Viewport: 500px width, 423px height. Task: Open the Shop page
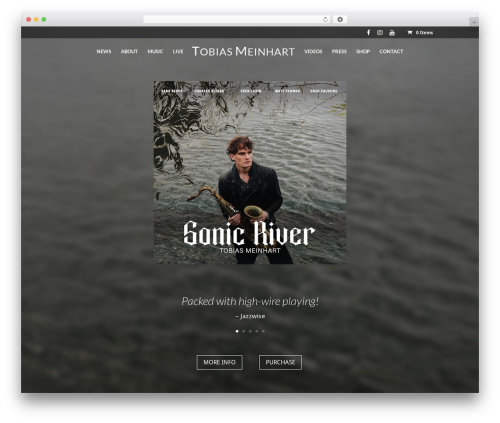tap(363, 51)
